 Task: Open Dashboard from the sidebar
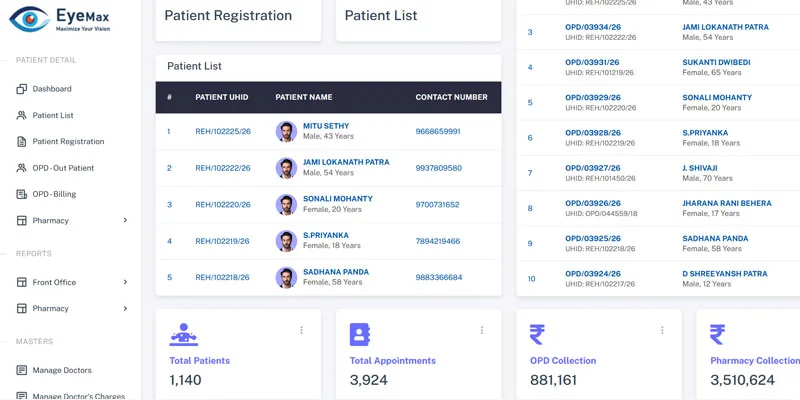(52, 89)
